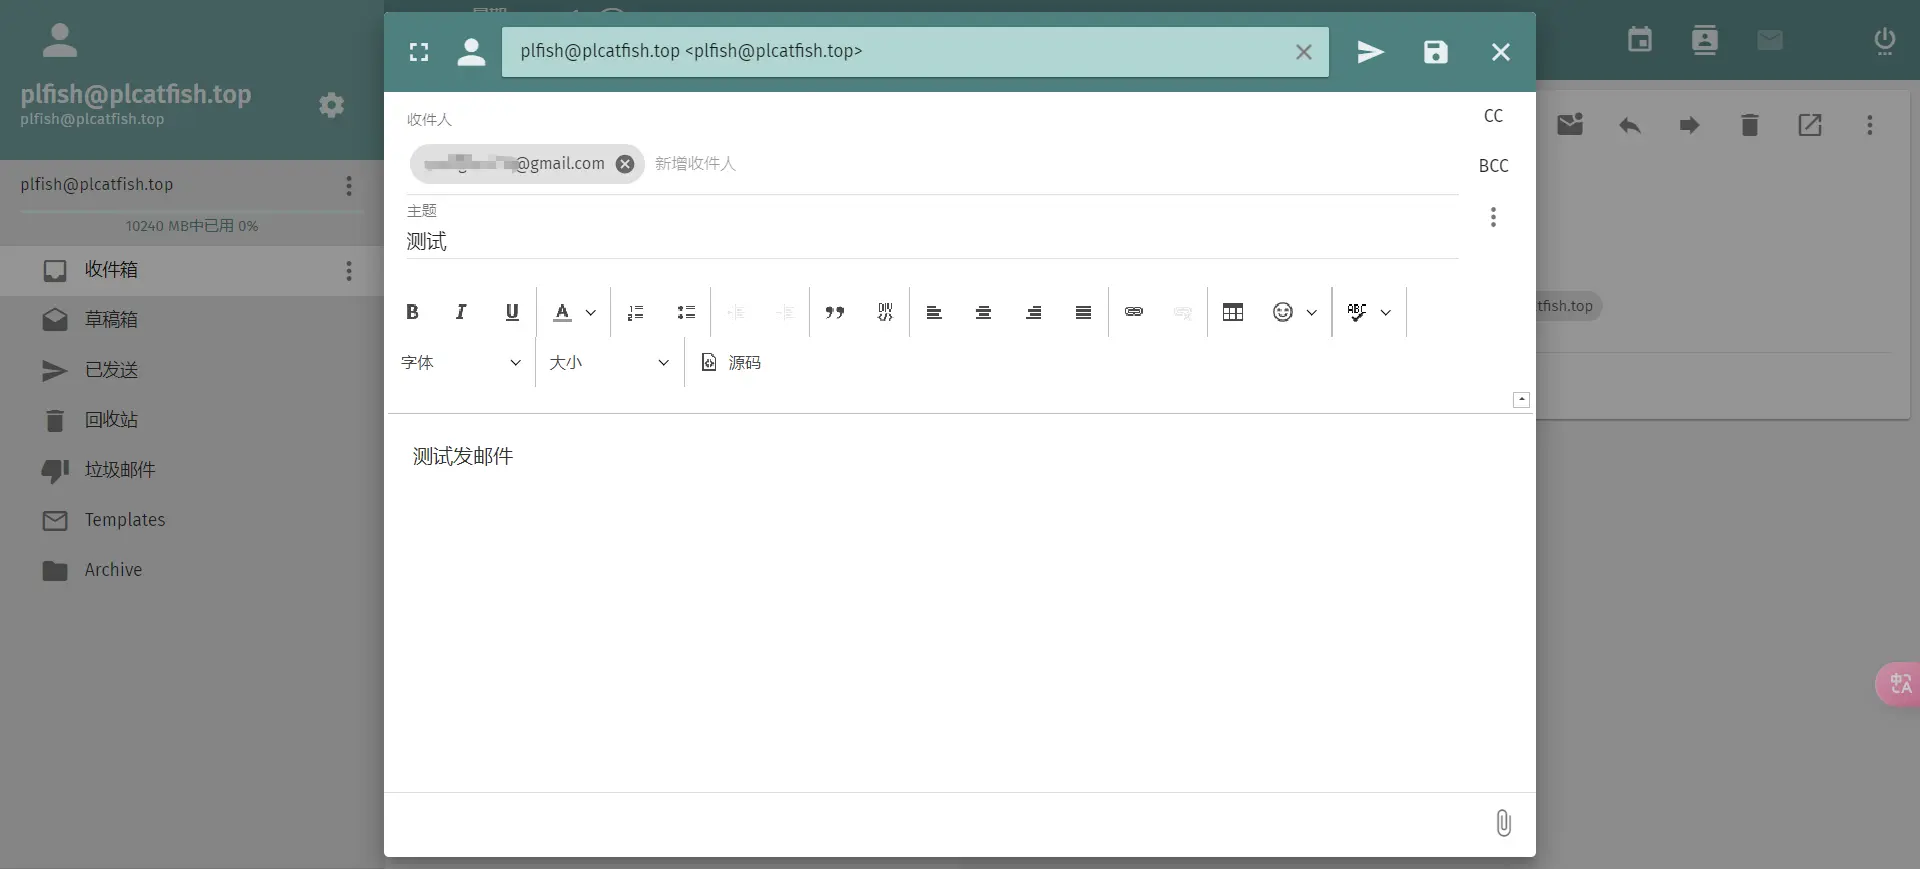
Task: Send the email message
Action: click(x=1370, y=52)
